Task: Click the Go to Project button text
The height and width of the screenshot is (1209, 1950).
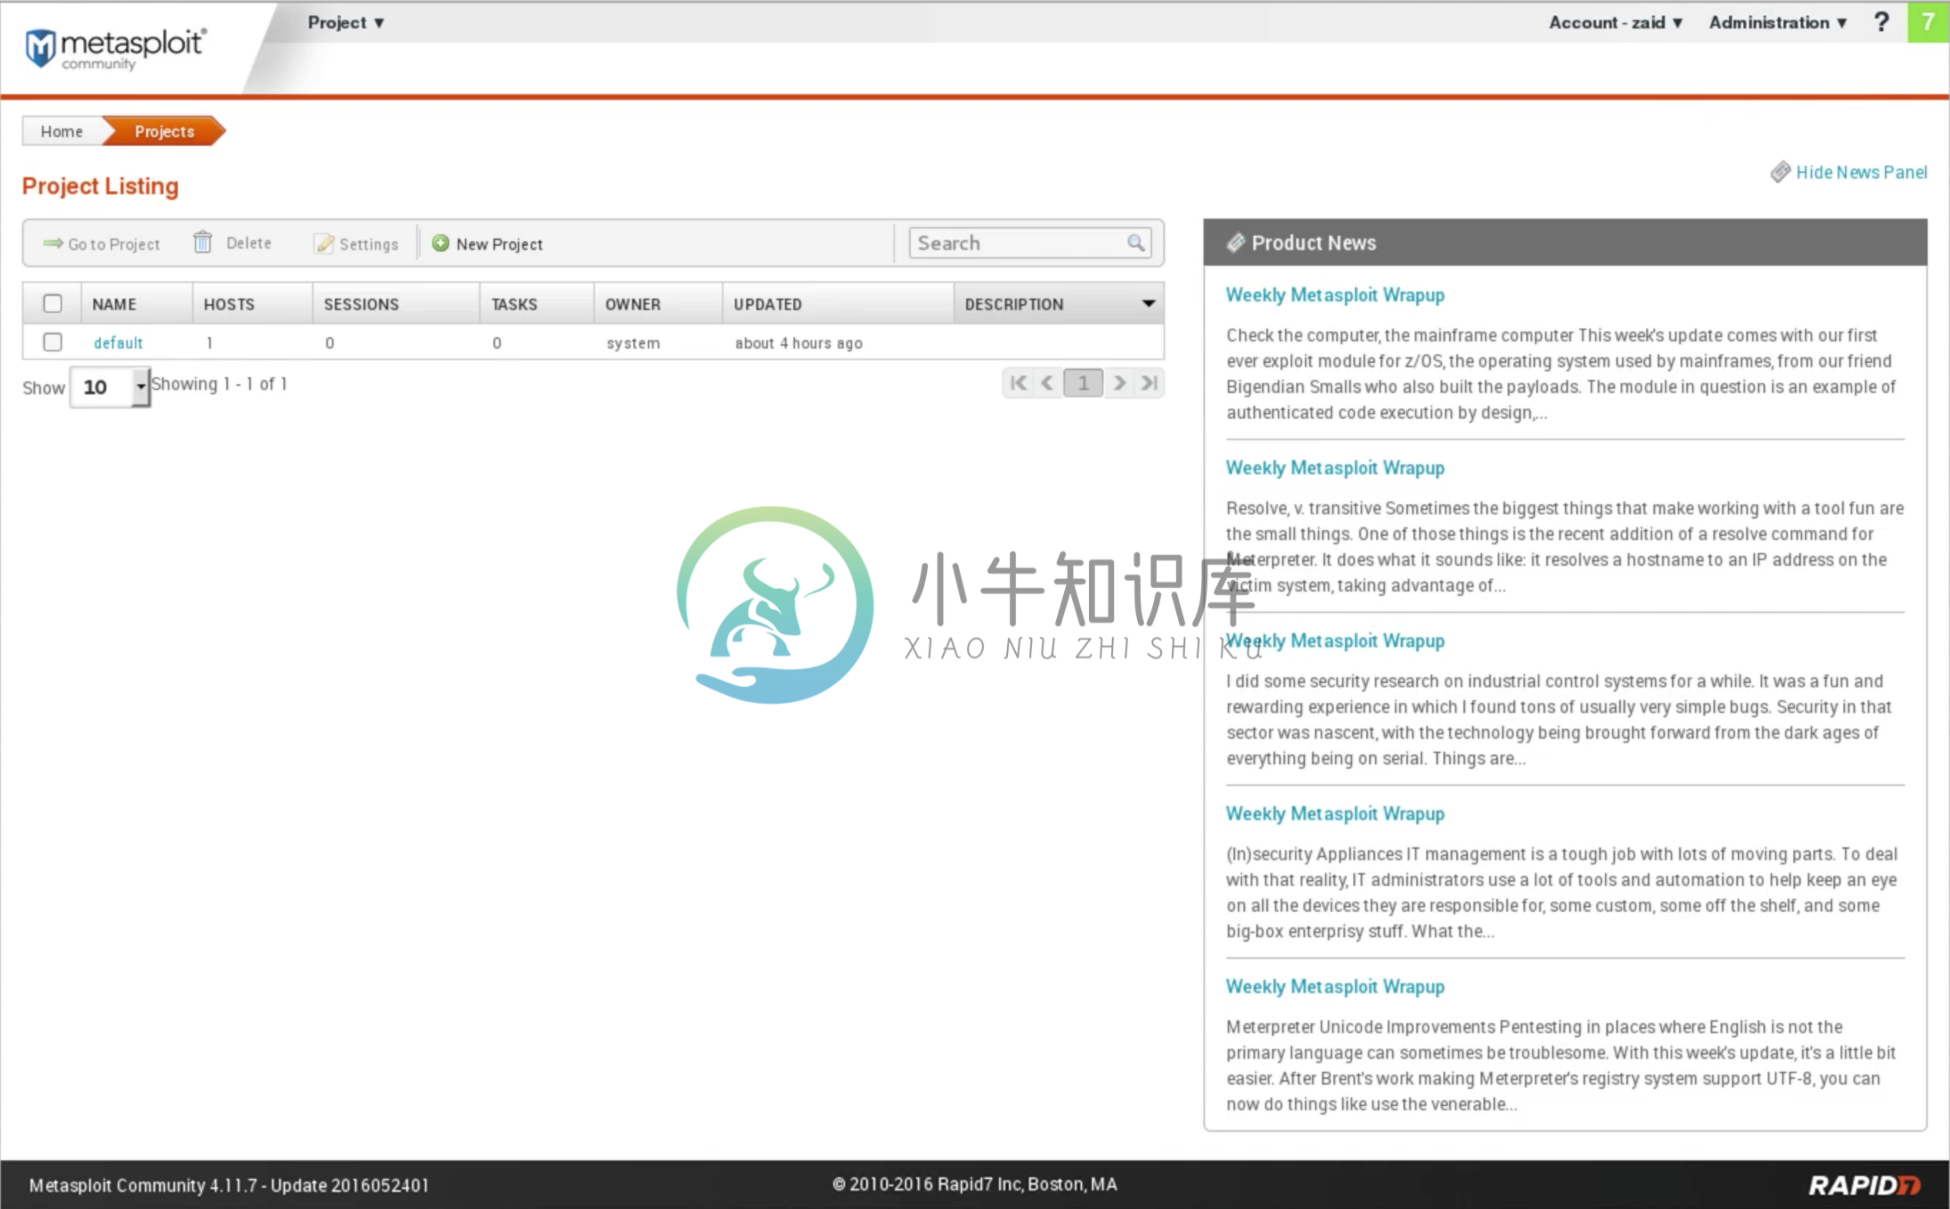Action: [114, 244]
